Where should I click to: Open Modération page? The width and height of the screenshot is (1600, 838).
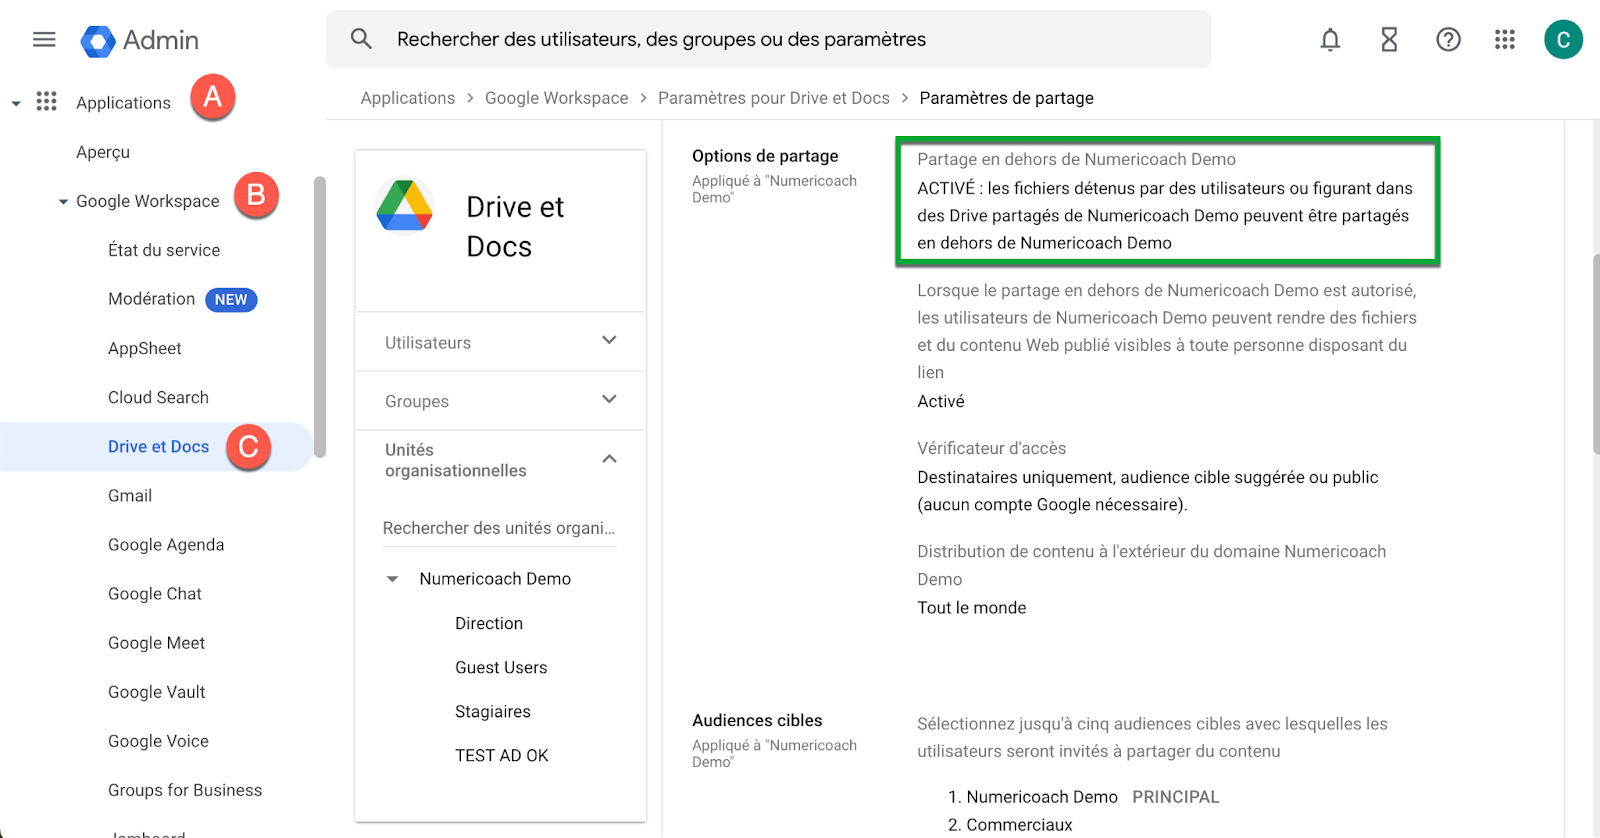point(151,299)
